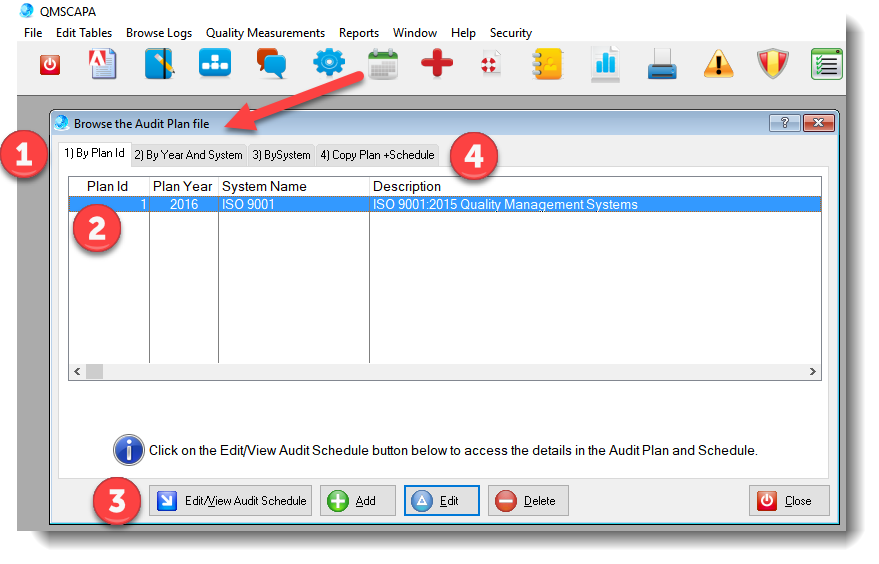Viewport: 879px width, 564px height.
Task: Open the Quality Measurements menu
Action: pyautogui.click(x=265, y=33)
